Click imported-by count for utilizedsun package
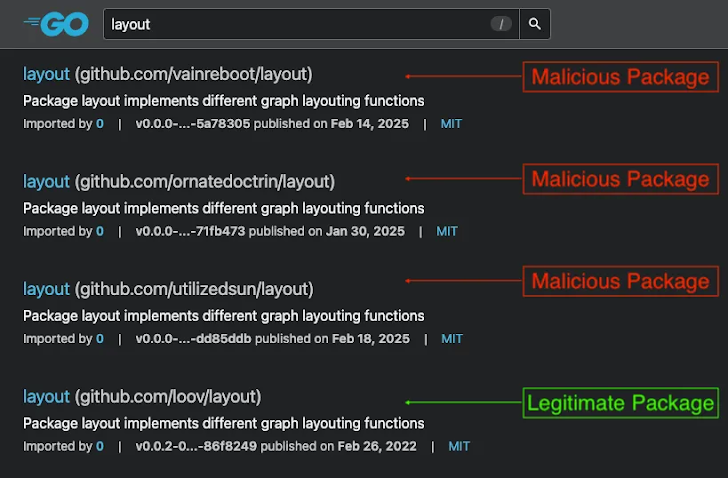The height and width of the screenshot is (478, 728). coord(100,339)
